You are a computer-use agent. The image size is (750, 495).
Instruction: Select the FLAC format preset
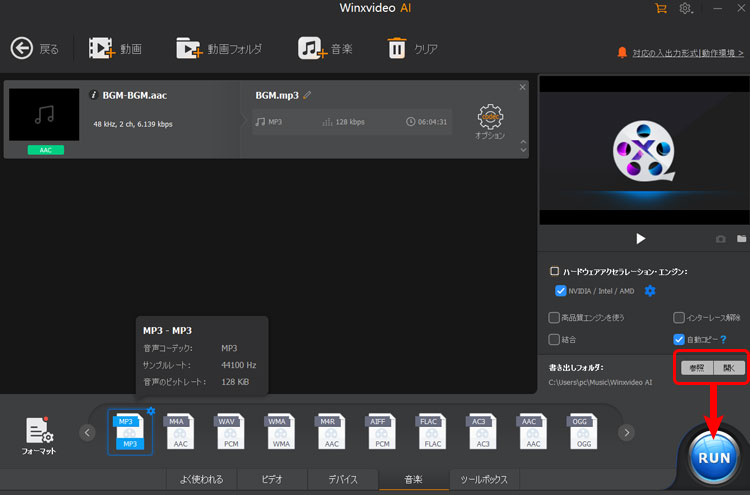(x=432, y=432)
